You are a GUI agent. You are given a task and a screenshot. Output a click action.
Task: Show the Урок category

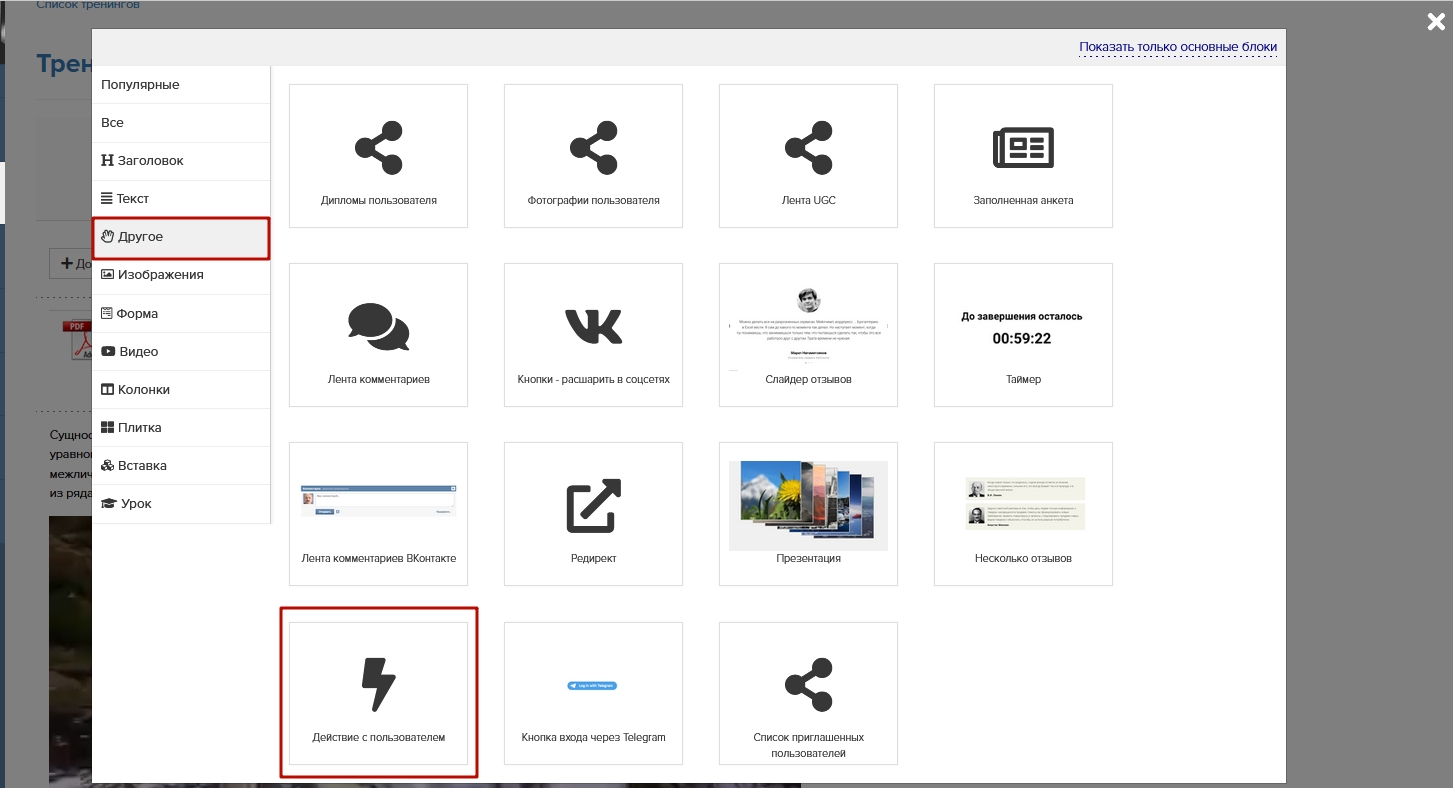(181, 503)
